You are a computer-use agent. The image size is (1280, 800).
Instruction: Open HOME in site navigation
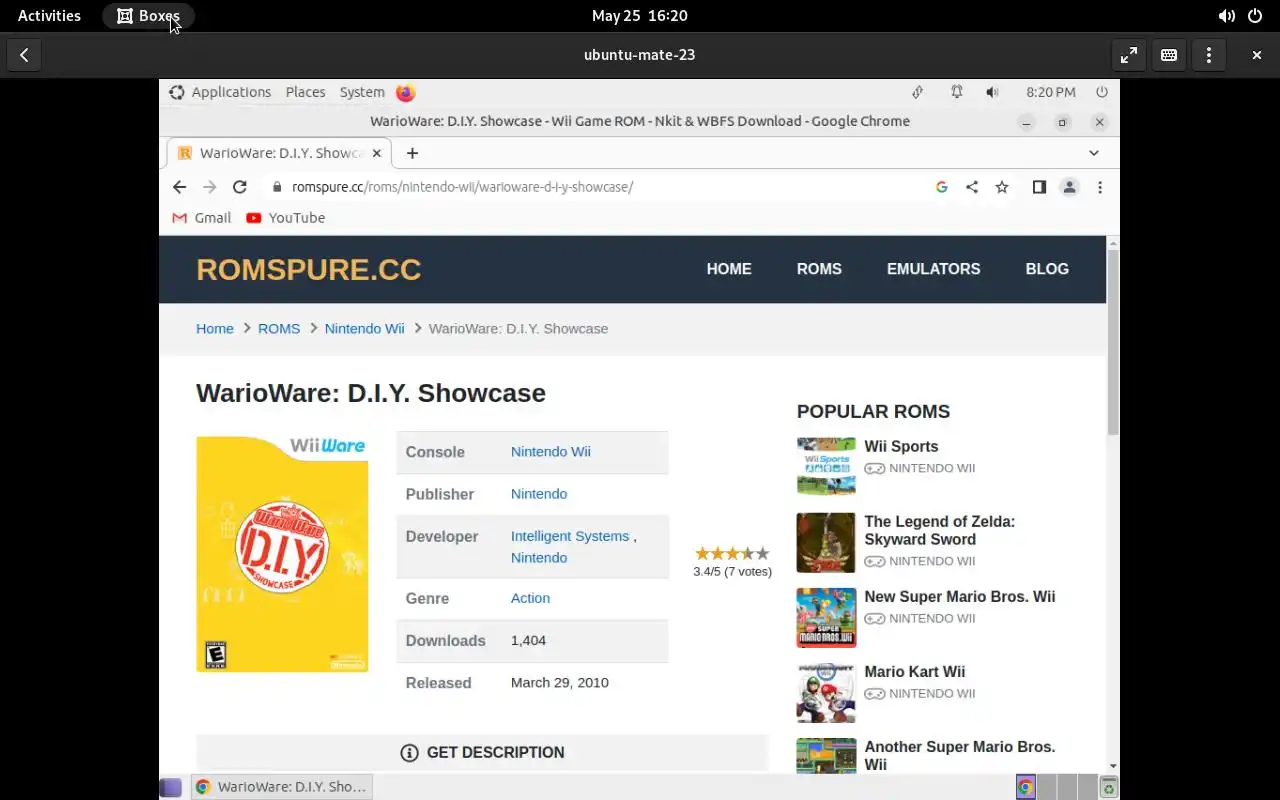[729, 269]
